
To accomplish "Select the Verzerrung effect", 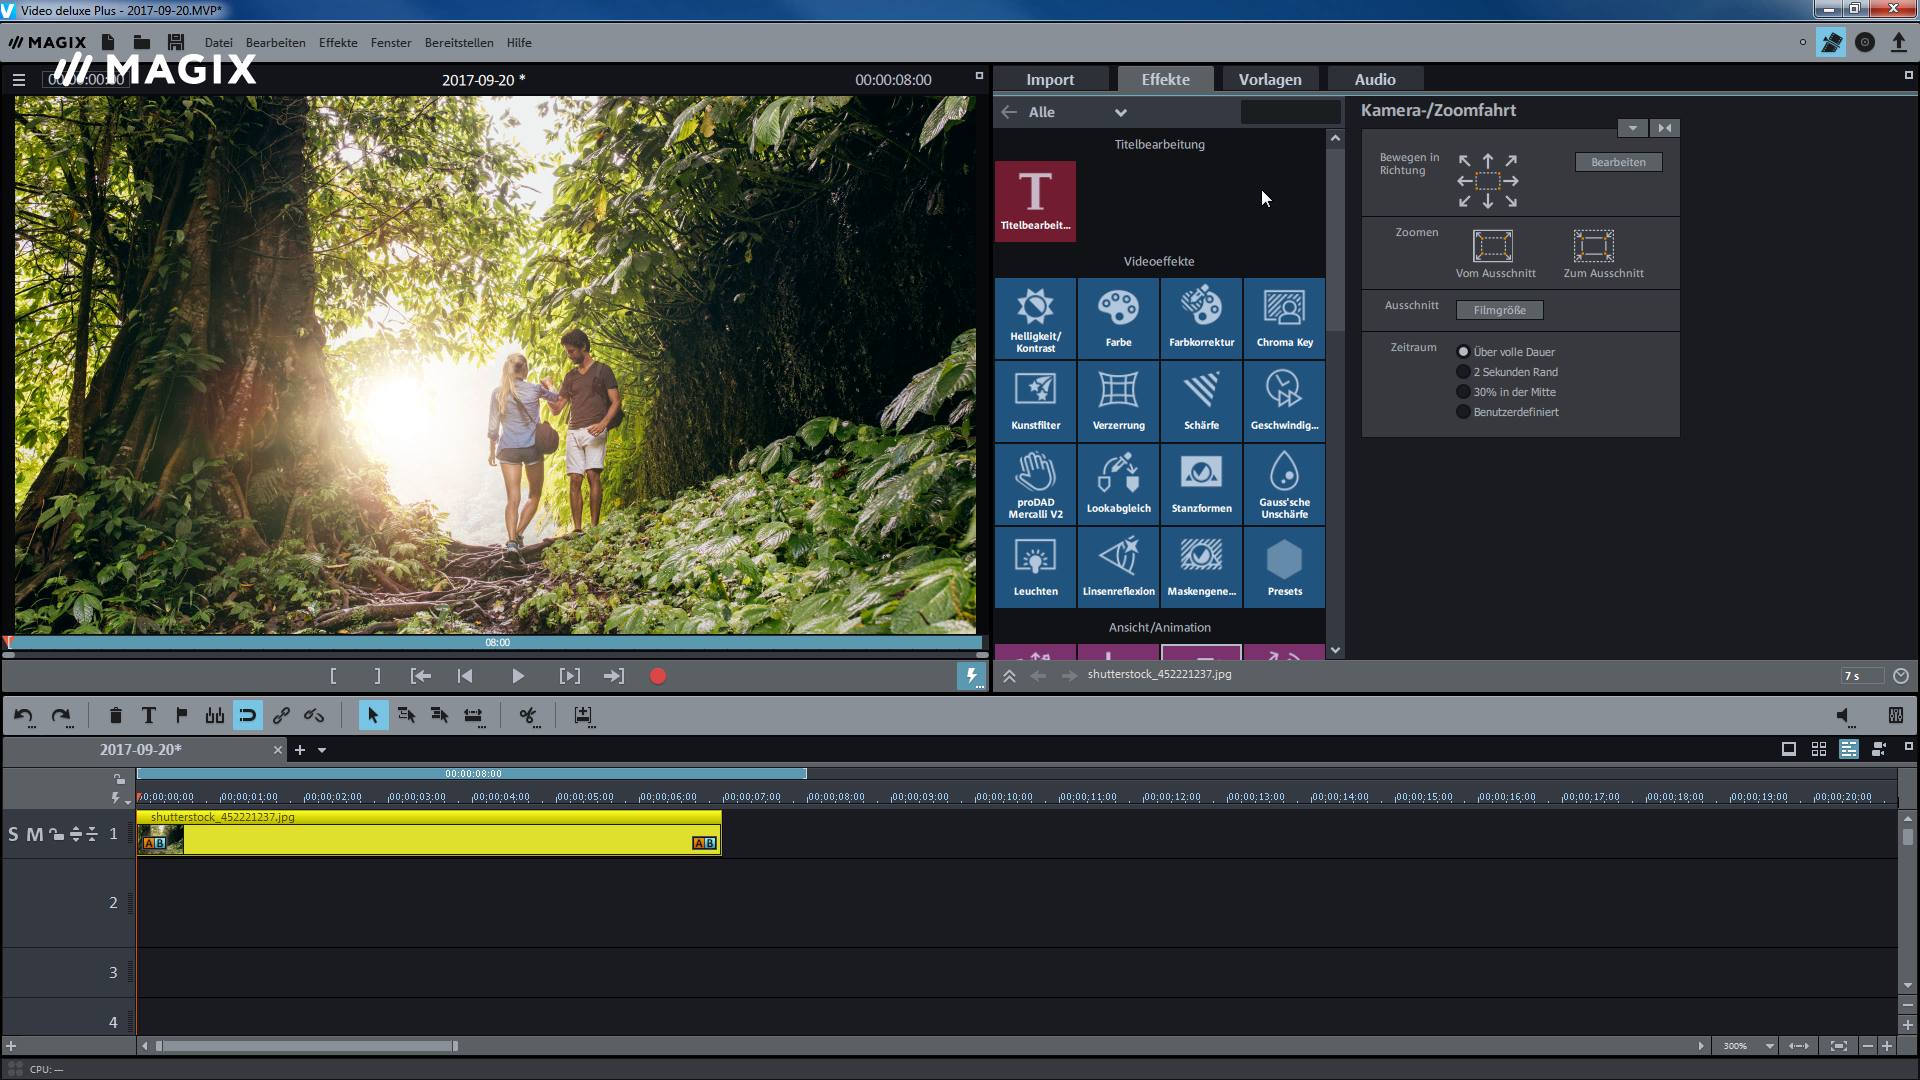I will point(1118,401).
